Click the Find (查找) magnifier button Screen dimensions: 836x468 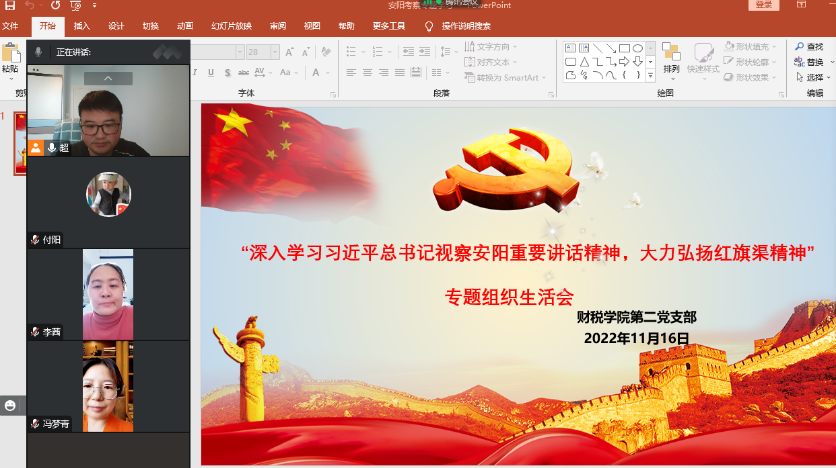[808, 46]
